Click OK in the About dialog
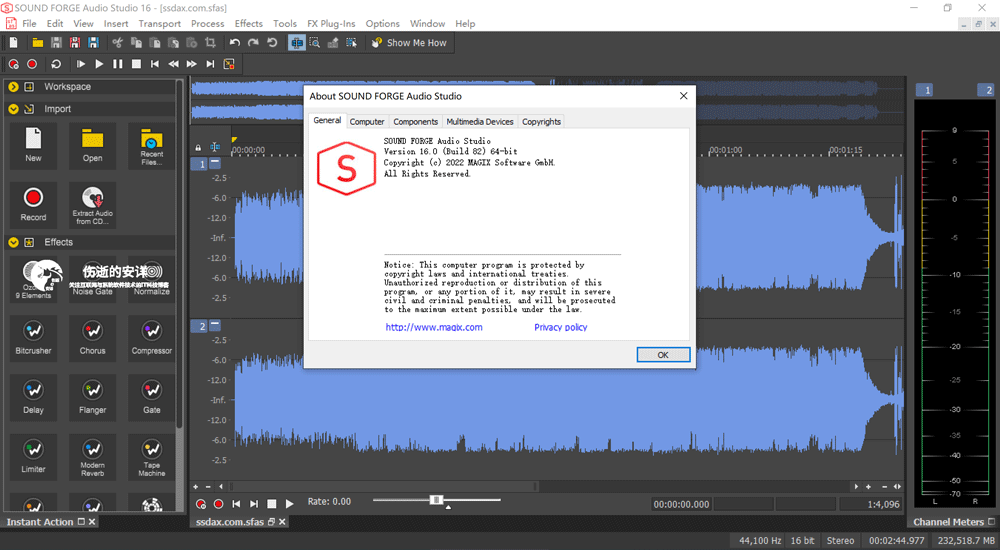The image size is (1000, 550). tap(663, 355)
